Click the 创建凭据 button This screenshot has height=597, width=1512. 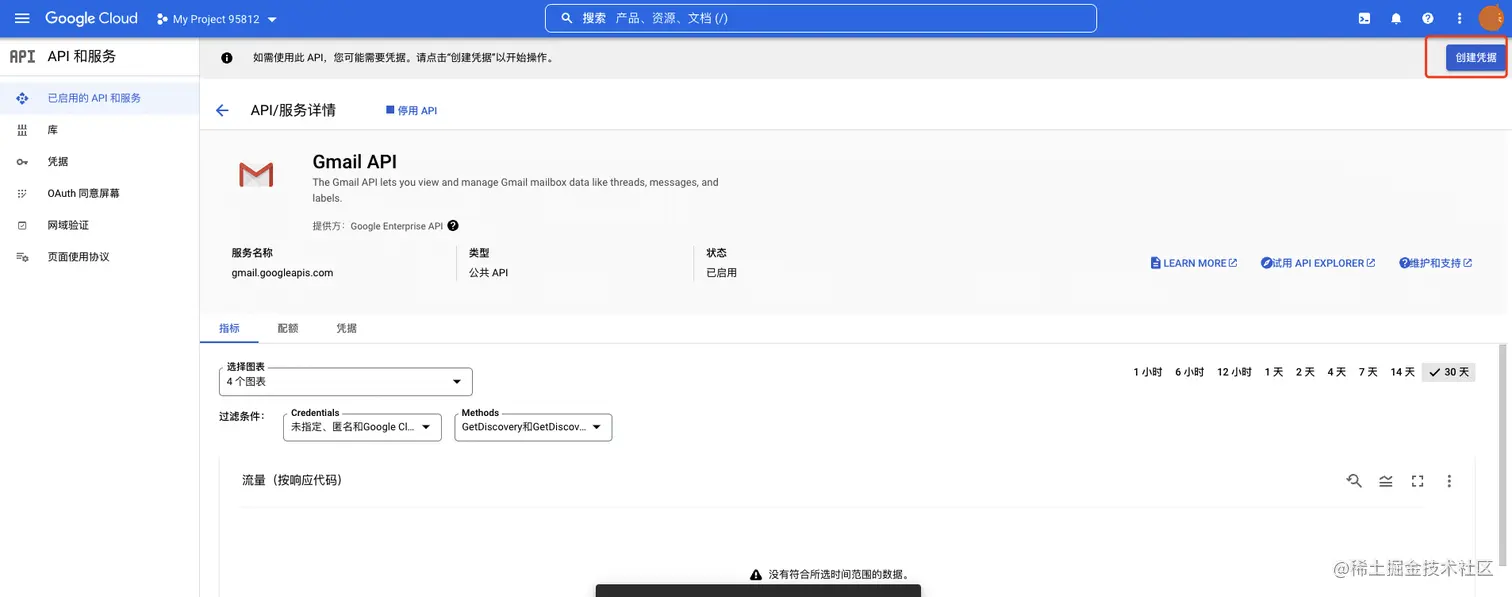point(1475,57)
